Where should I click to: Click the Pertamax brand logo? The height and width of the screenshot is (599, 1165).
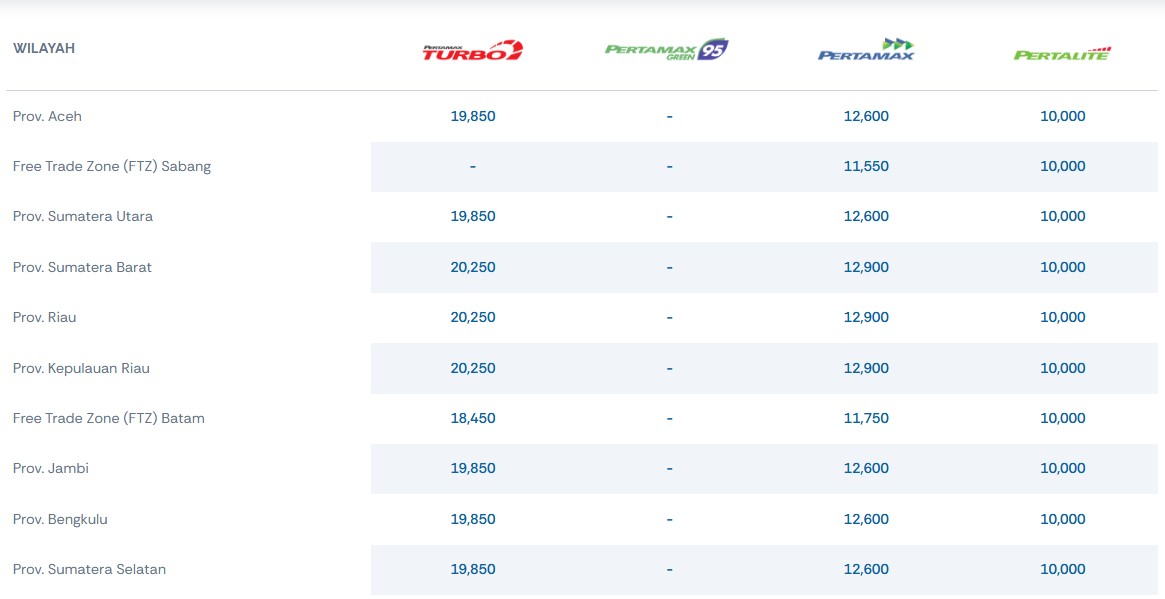(866, 49)
